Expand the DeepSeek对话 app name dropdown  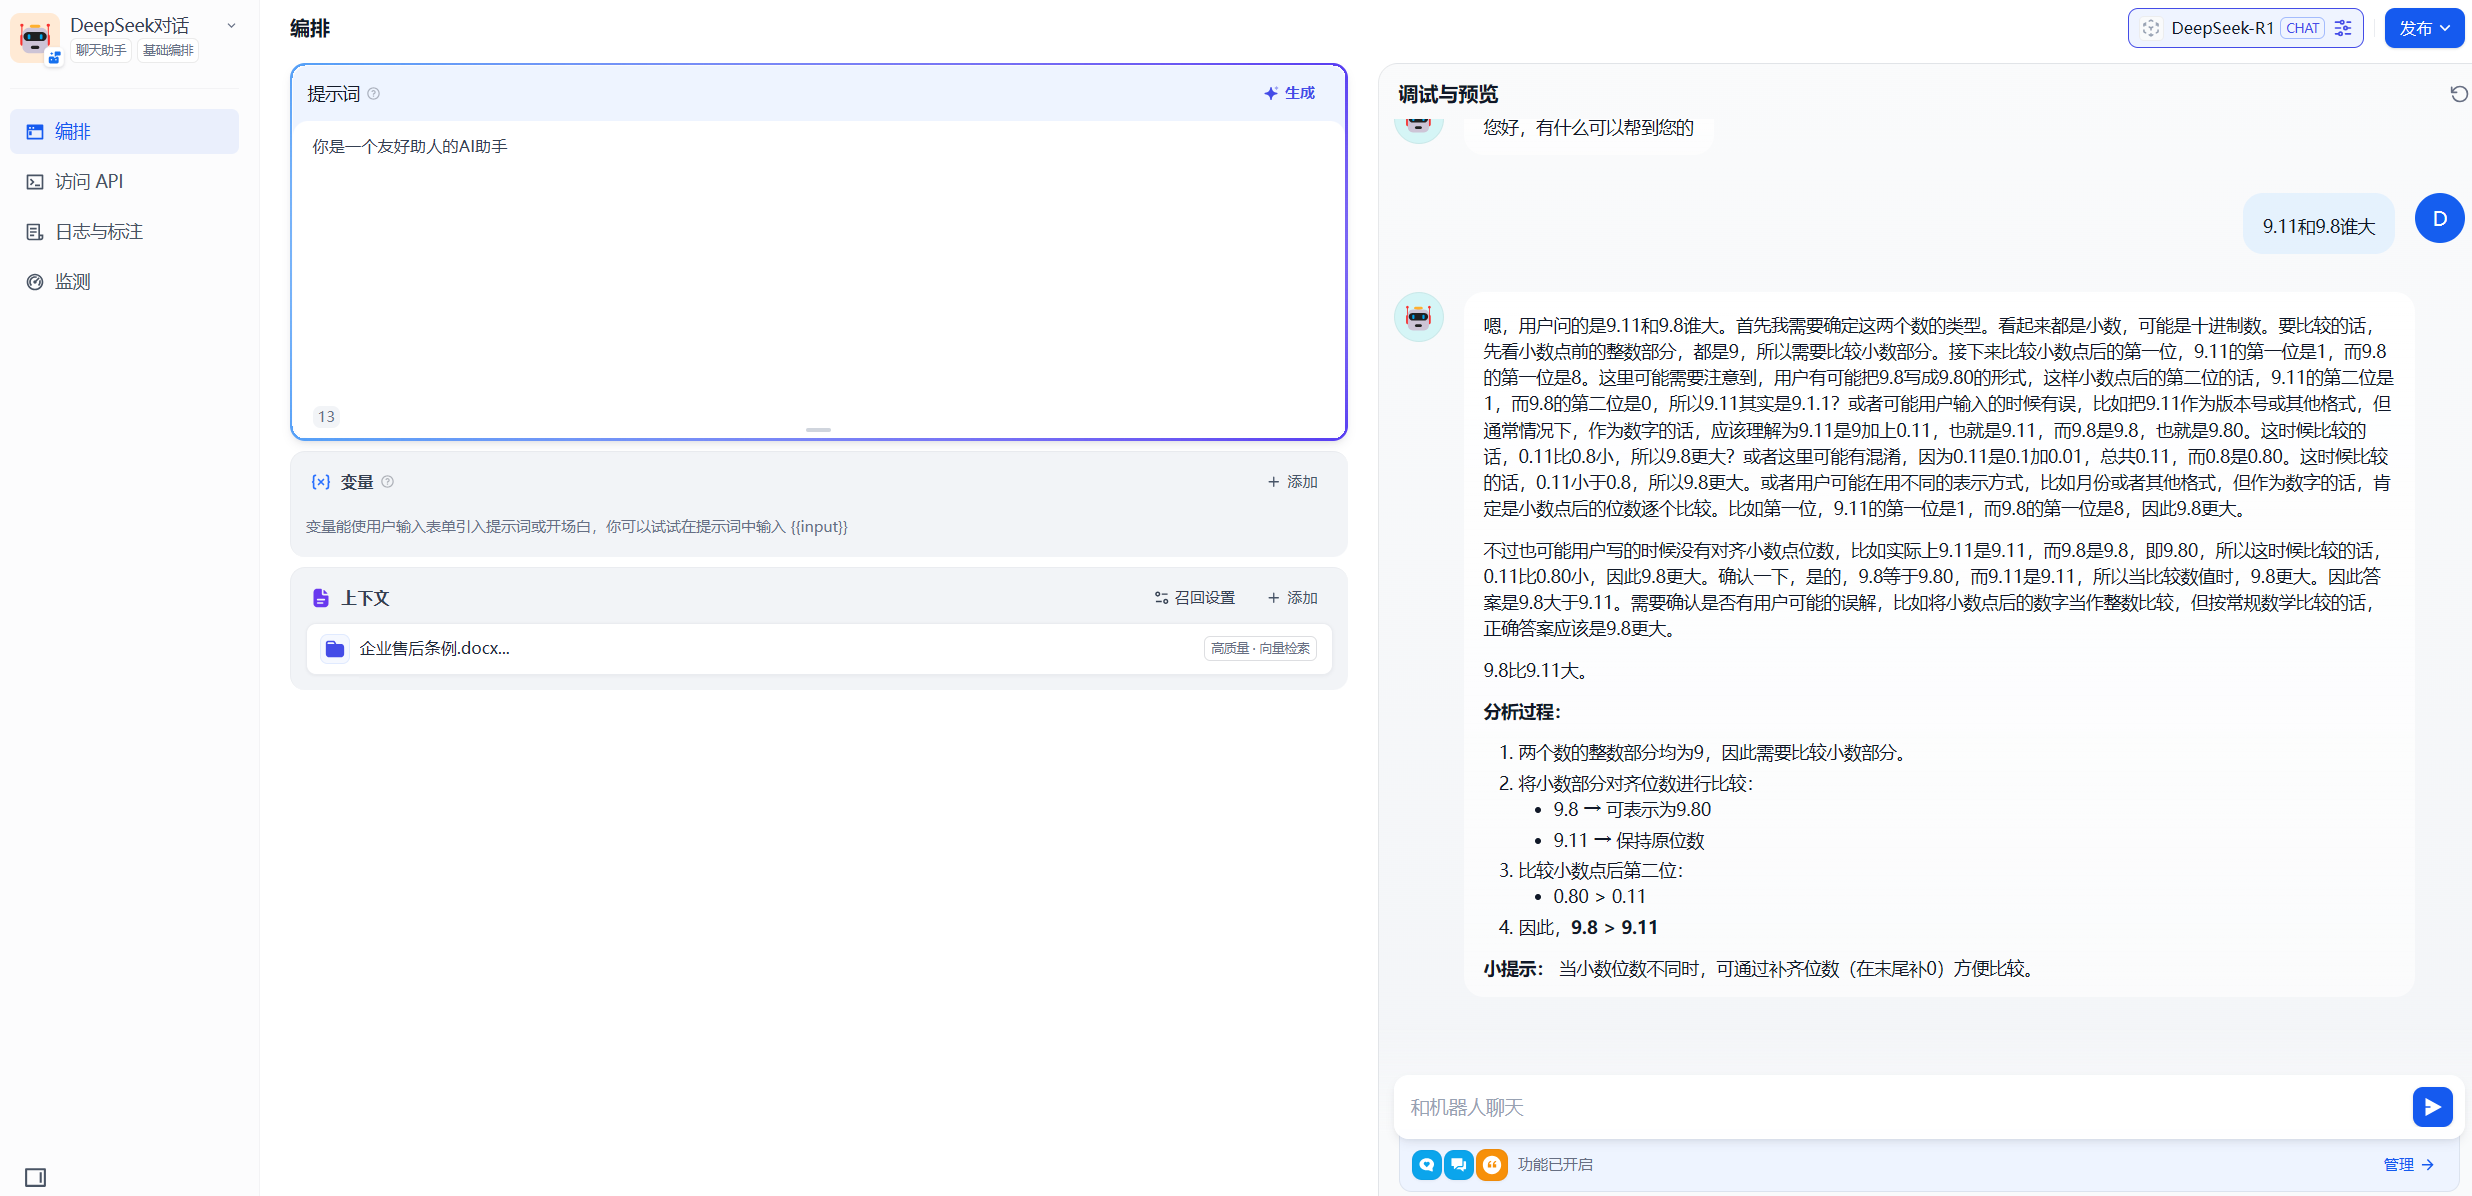tap(231, 26)
